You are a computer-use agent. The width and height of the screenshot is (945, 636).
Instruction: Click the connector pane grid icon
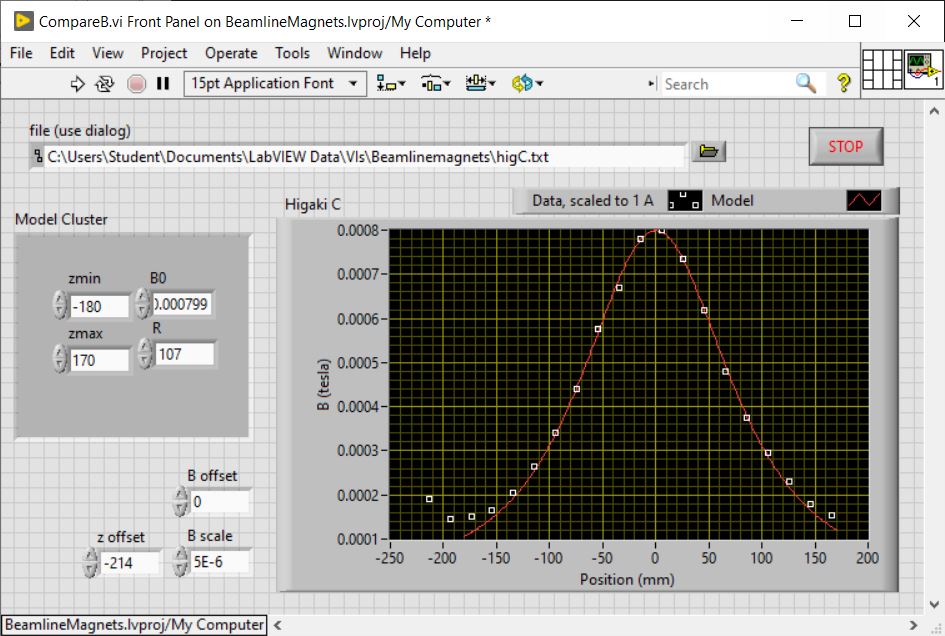point(881,69)
